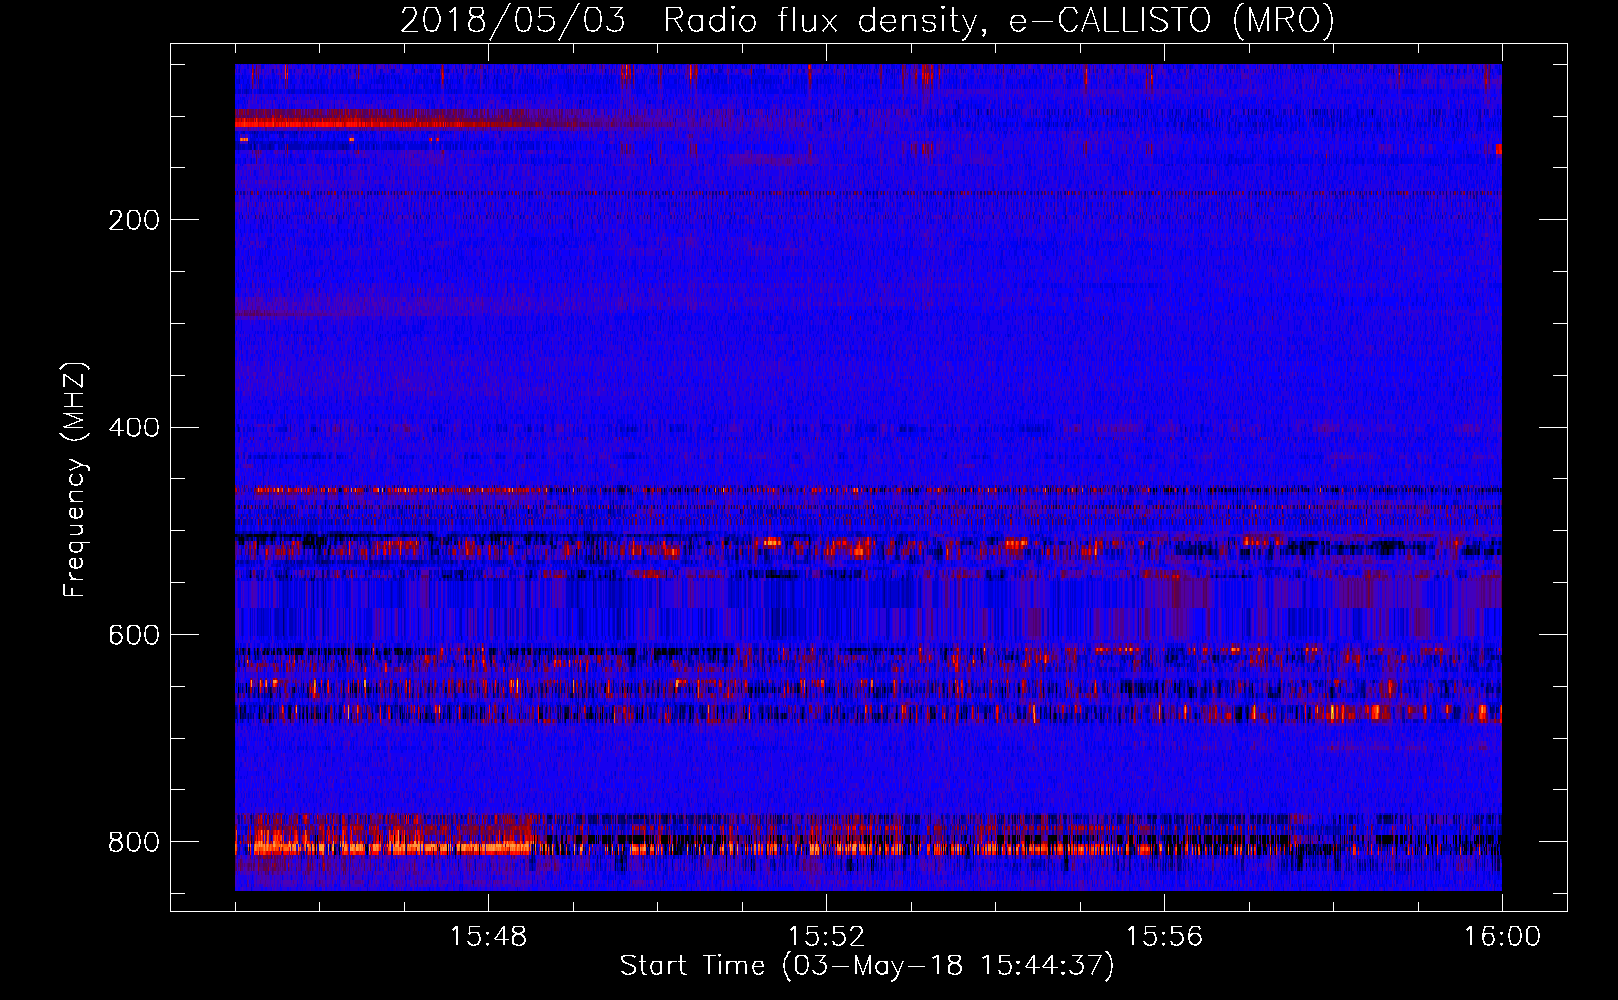Click the 15:56 time tick label
This screenshot has width=1618, height=1000.
pos(1164,937)
